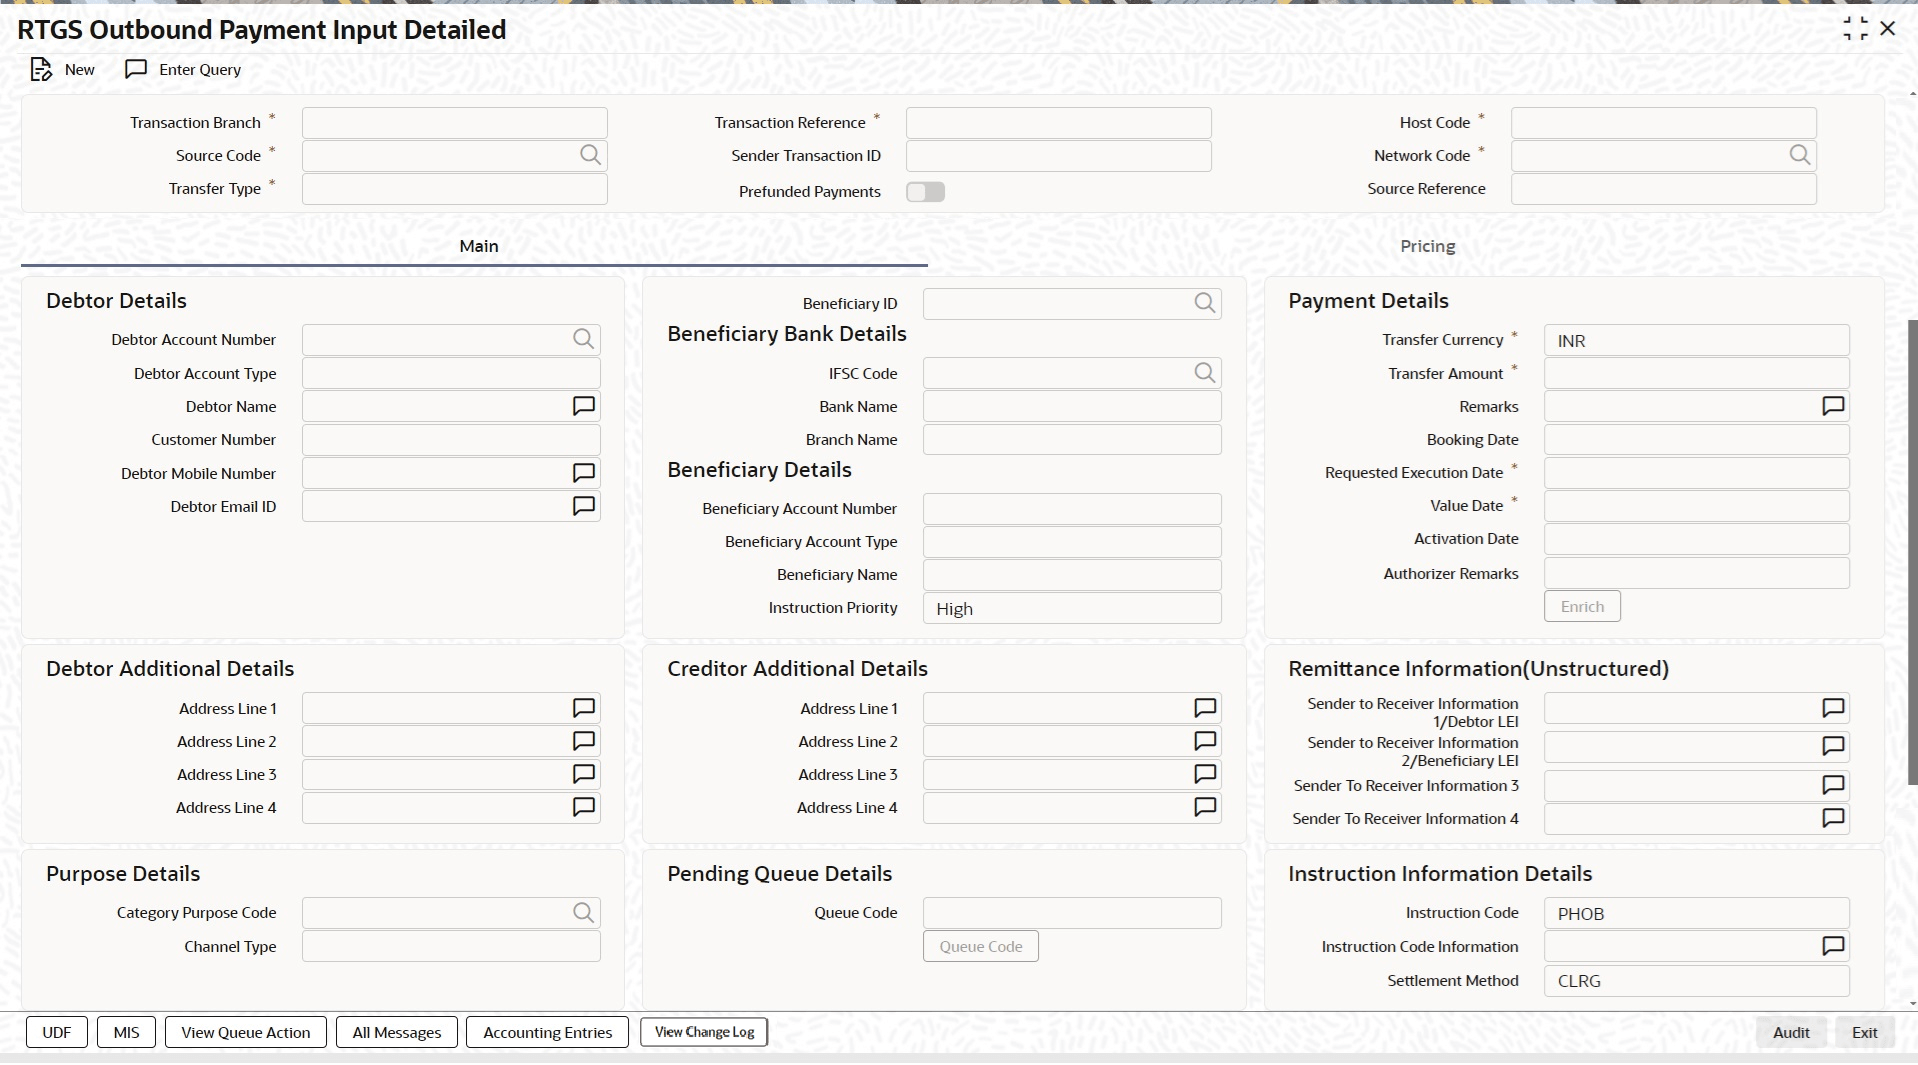
Task: Open Debtor Name comment popup icon
Action: pos(583,406)
